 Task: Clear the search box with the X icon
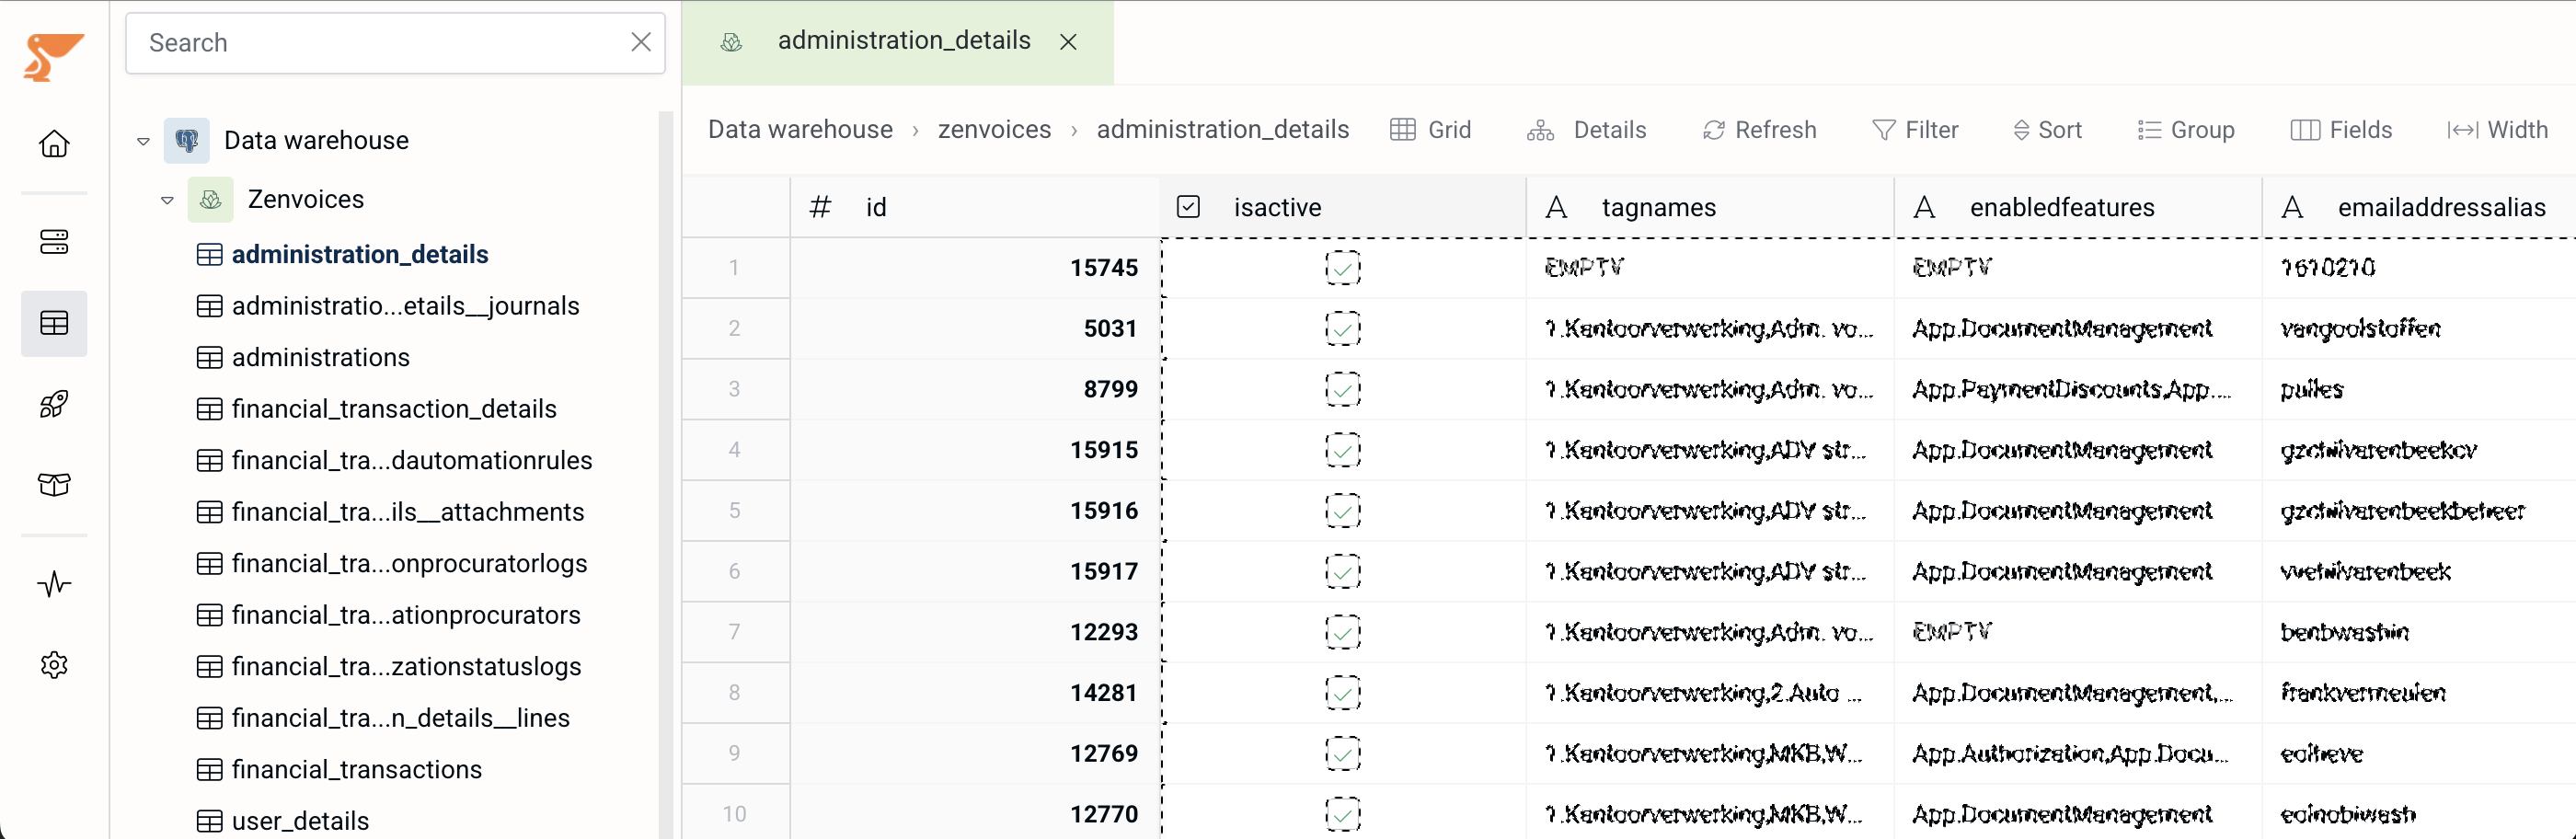(x=641, y=42)
